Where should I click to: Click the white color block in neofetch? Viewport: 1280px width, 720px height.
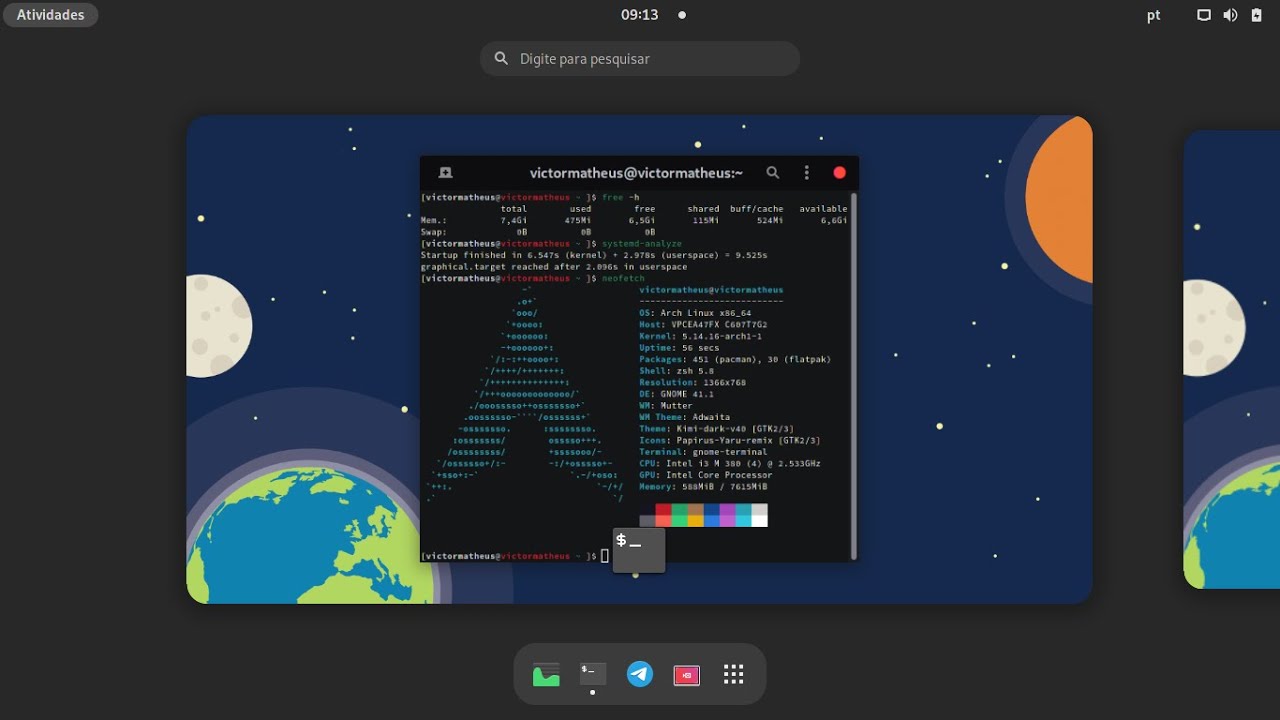pos(760,521)
